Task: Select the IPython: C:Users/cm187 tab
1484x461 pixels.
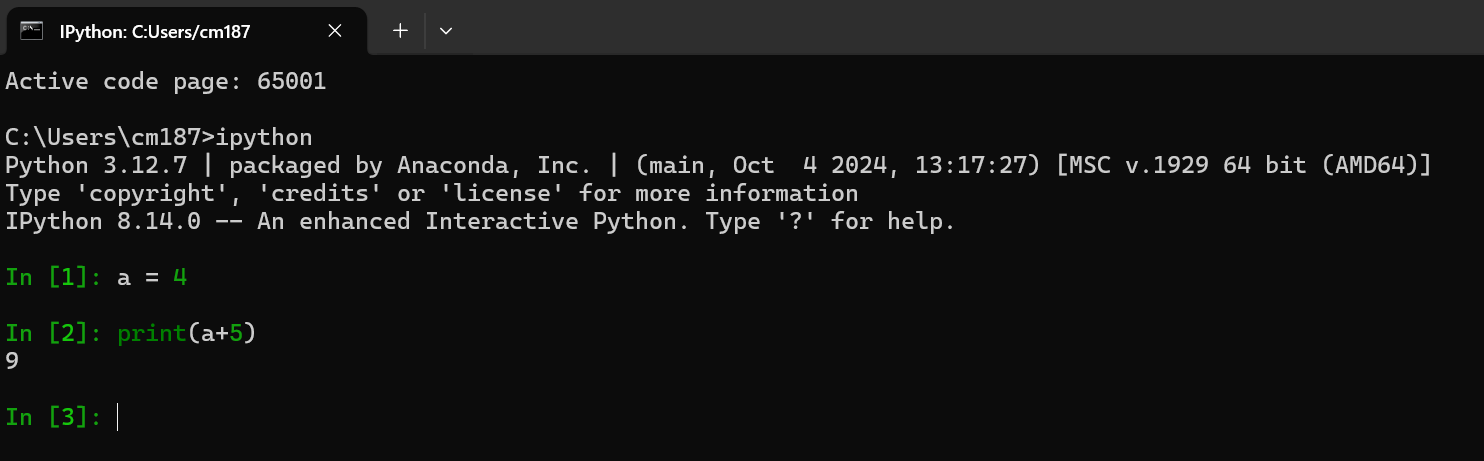Action: 155,32
